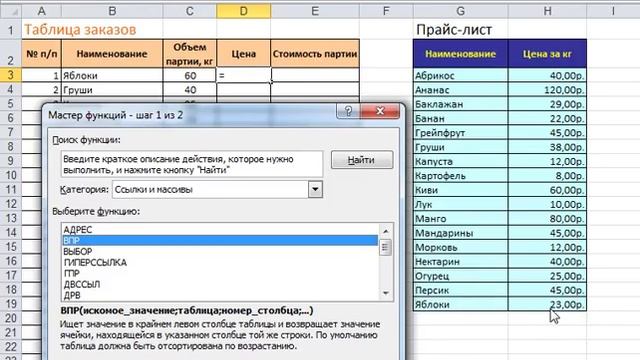Viewport: 640px width, 360px height.
Task: Select function АДРЕС in the list
Action: pos(220,230)
